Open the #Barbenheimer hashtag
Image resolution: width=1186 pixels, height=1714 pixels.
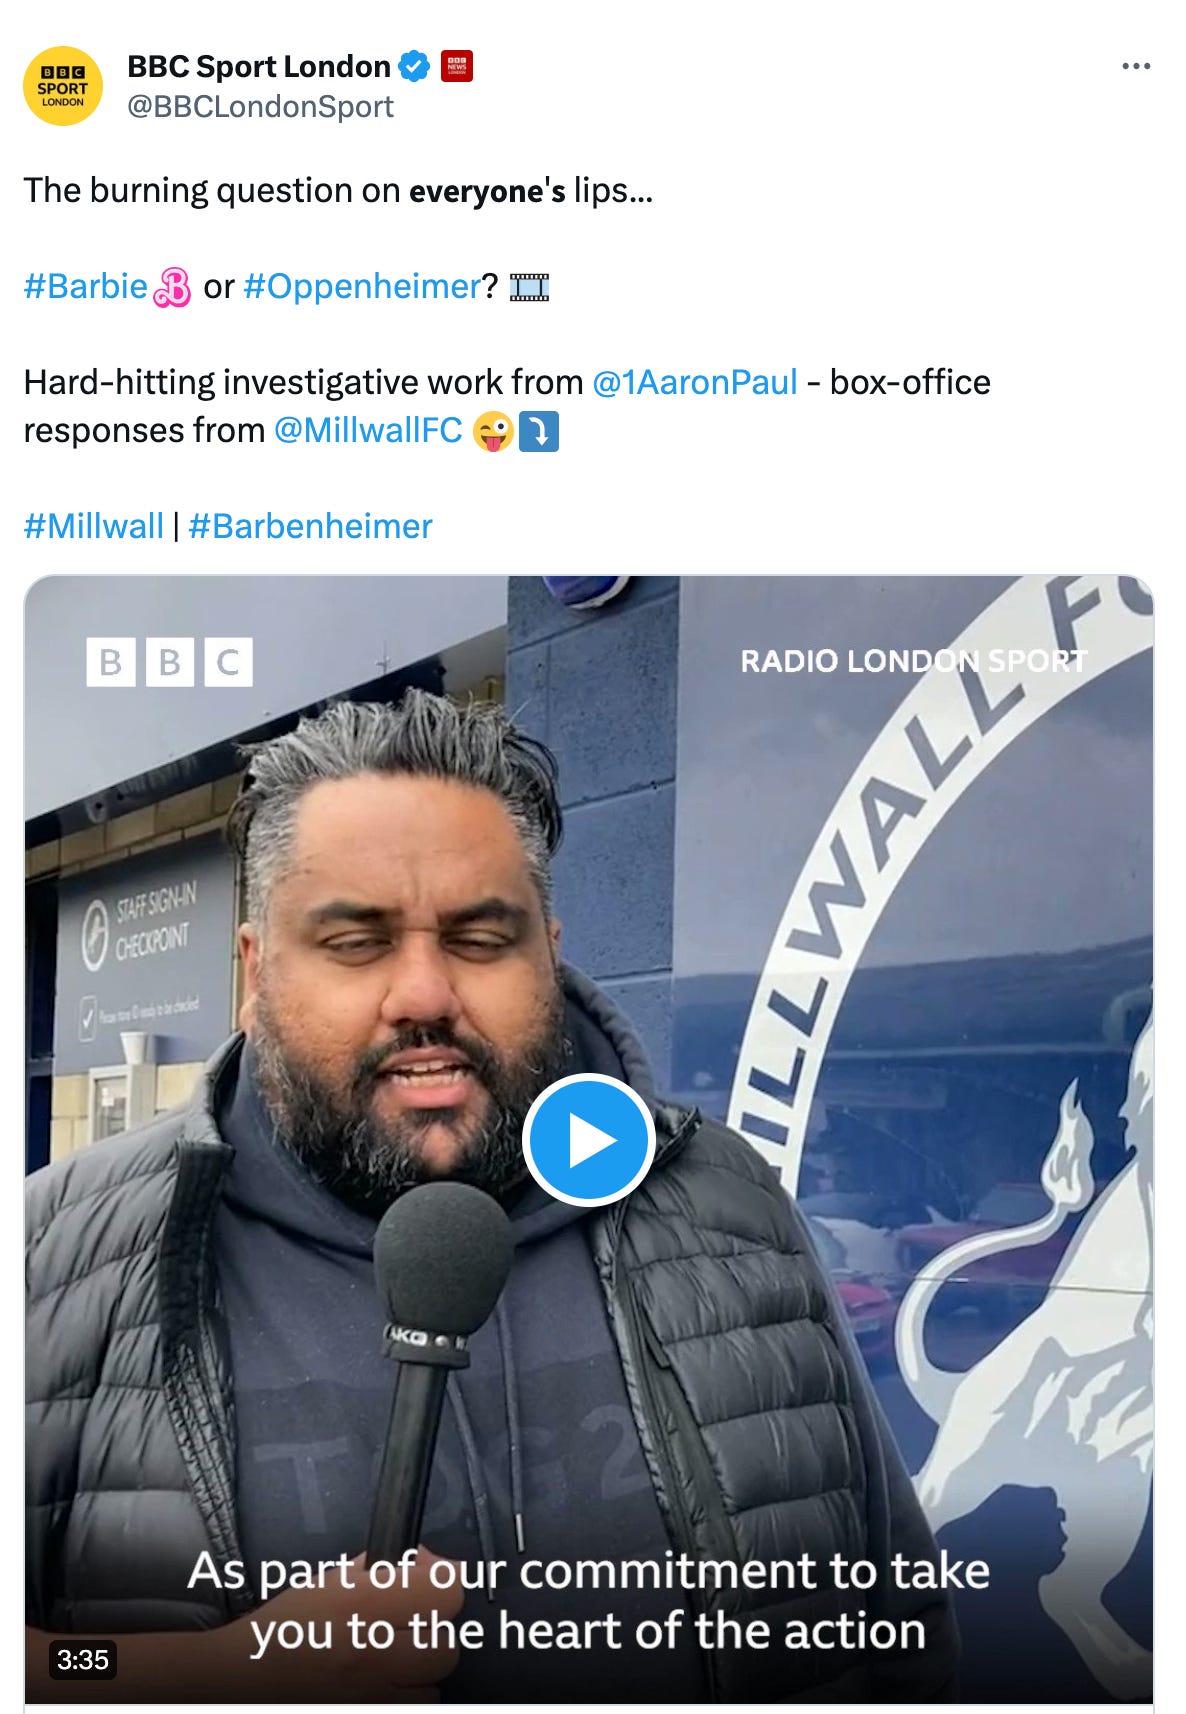[x=310, y=526]
